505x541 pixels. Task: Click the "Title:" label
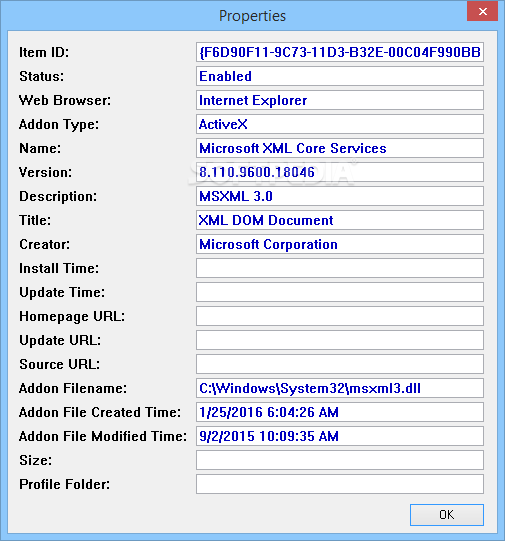[35, 220]
